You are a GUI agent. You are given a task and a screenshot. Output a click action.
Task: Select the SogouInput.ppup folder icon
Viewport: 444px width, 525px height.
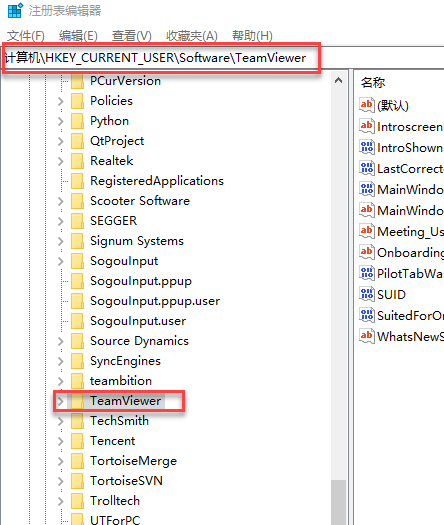coord(77,281)
